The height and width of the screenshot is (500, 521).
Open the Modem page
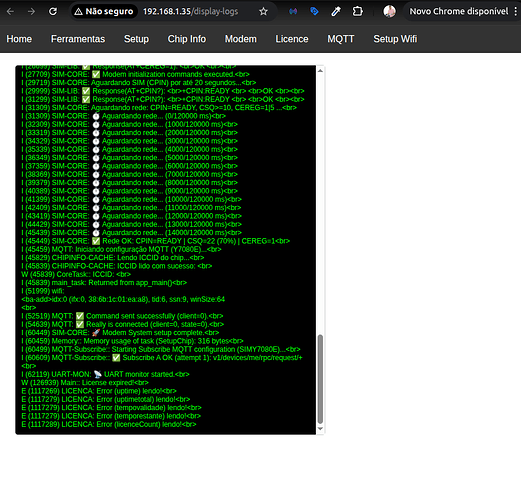241,39
